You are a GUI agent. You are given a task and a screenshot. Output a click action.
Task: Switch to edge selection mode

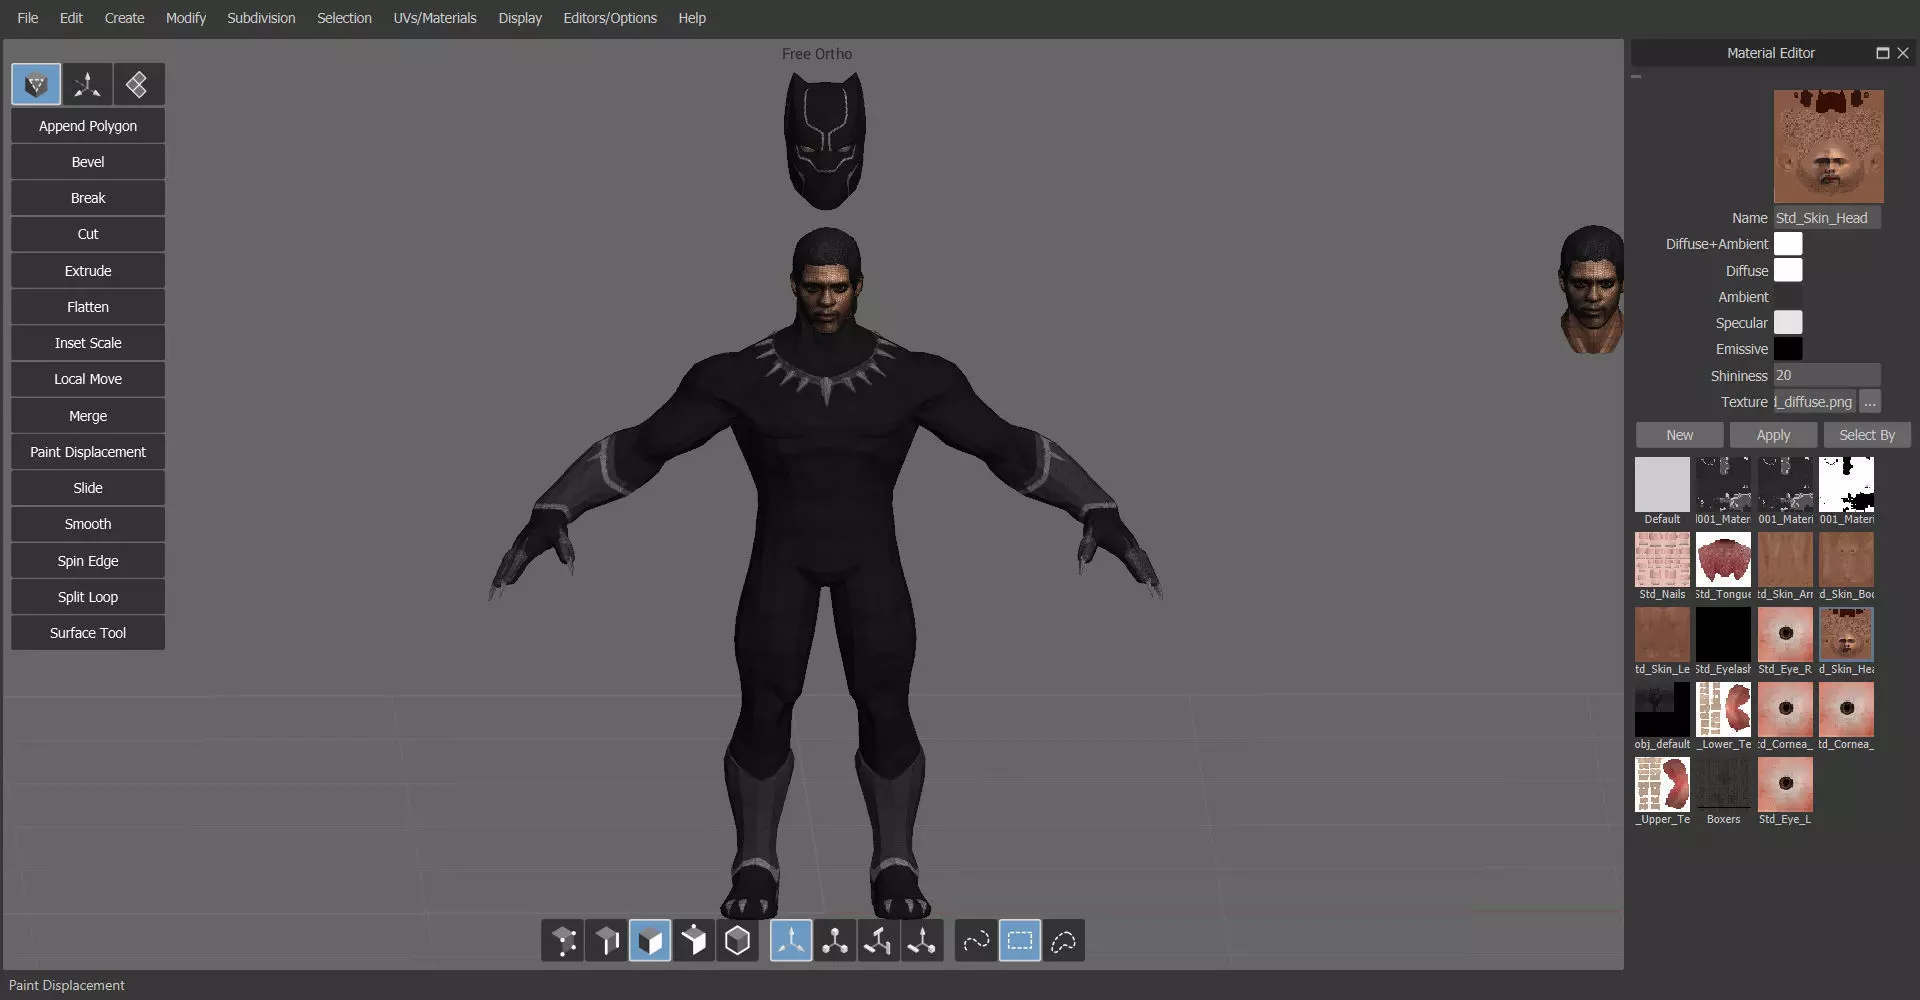pos(606,941)
